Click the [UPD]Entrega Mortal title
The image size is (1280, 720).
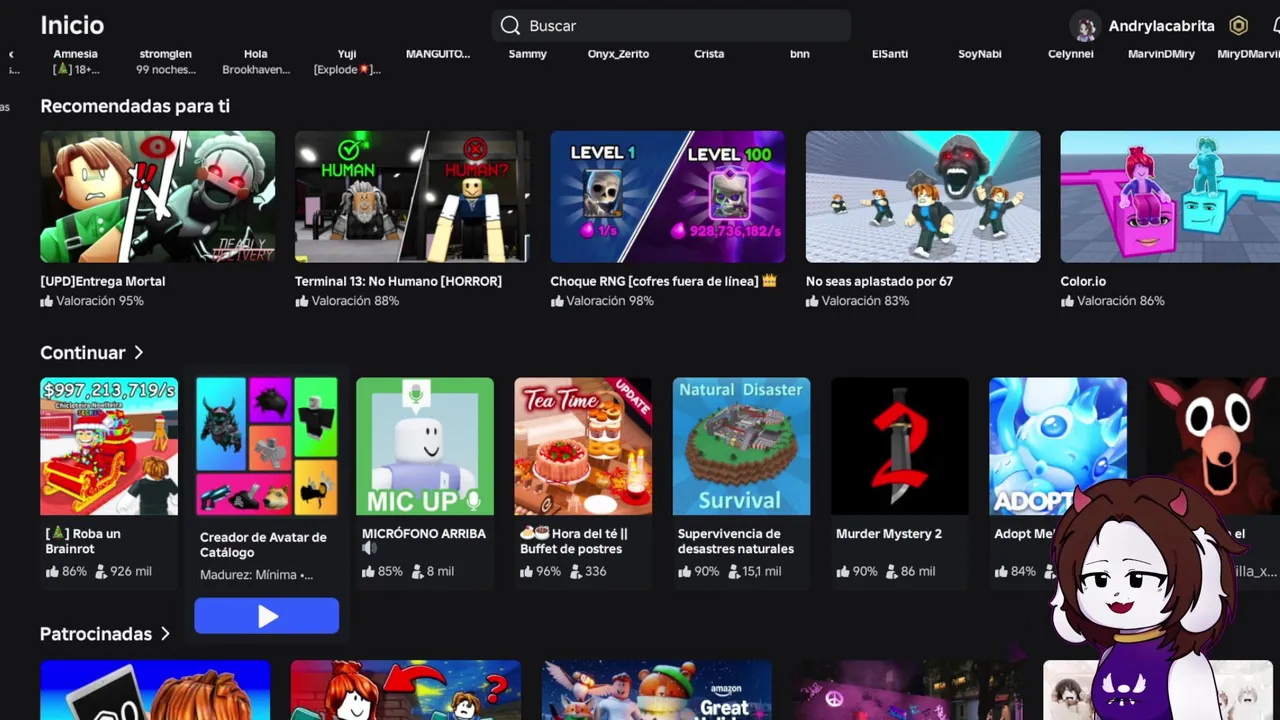103,281
